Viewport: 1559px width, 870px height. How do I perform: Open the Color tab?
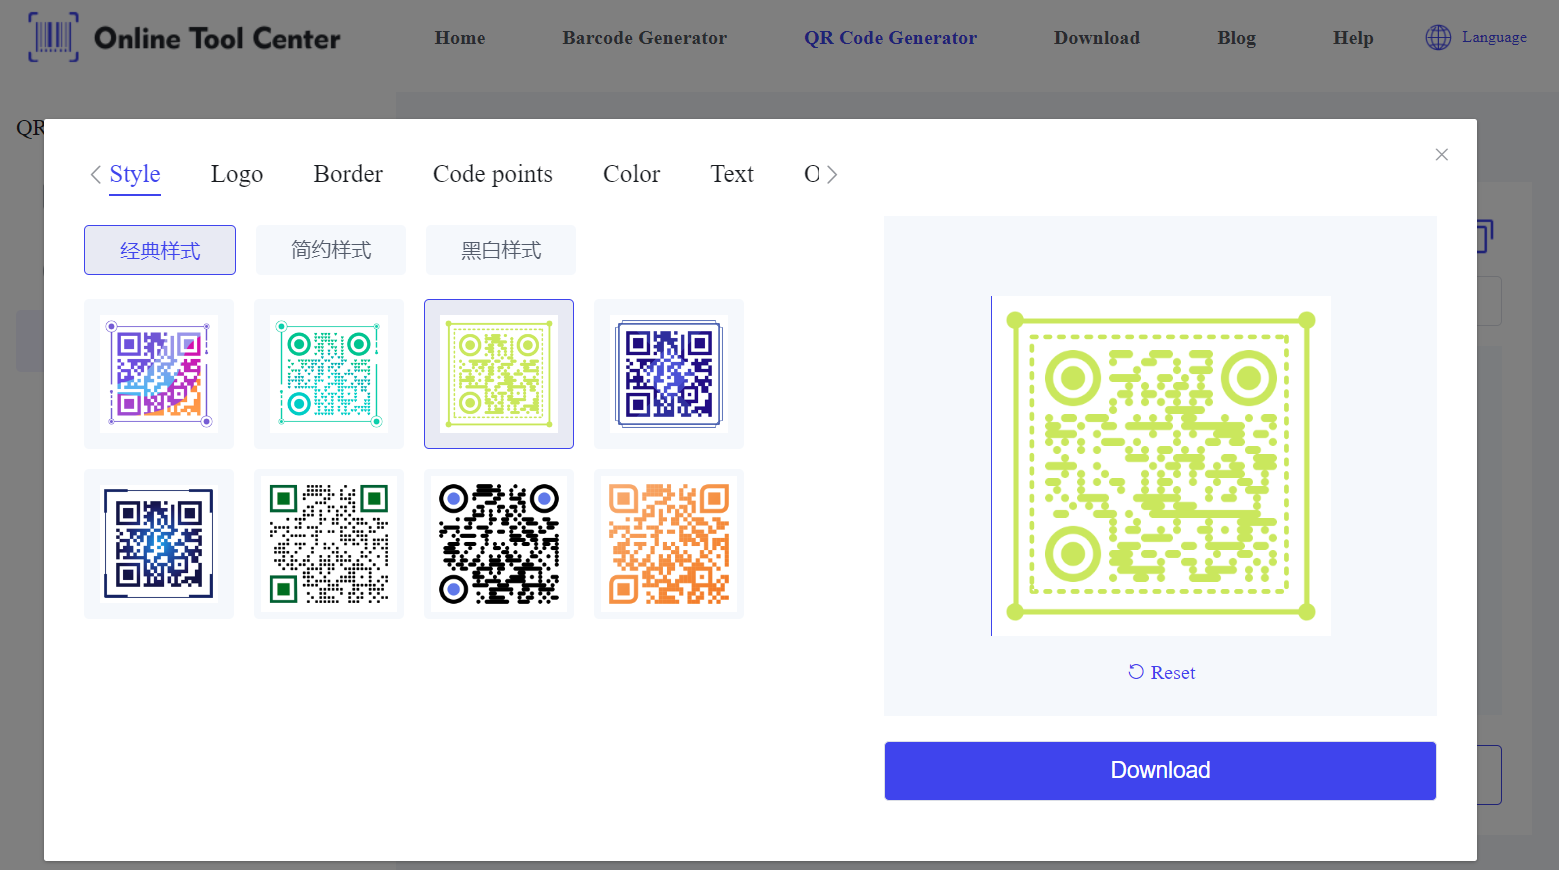[x=631, y=174]
